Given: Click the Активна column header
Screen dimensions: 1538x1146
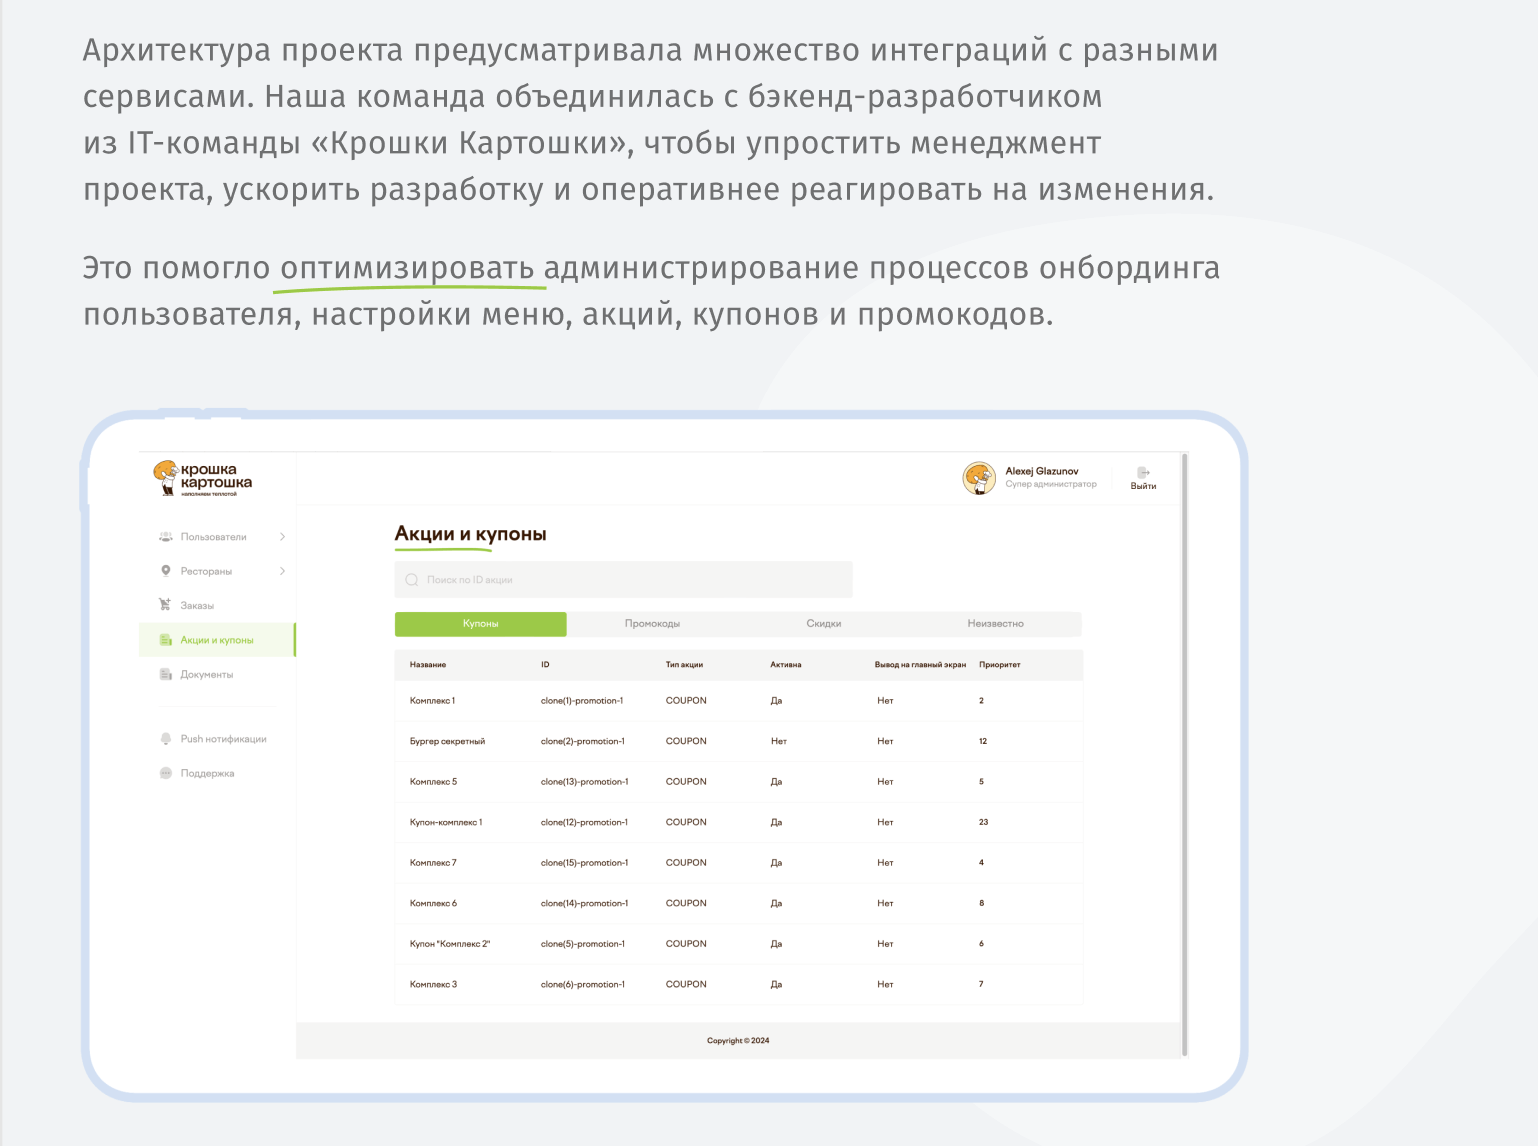Looking at the screenshot, I should [786, 665].
